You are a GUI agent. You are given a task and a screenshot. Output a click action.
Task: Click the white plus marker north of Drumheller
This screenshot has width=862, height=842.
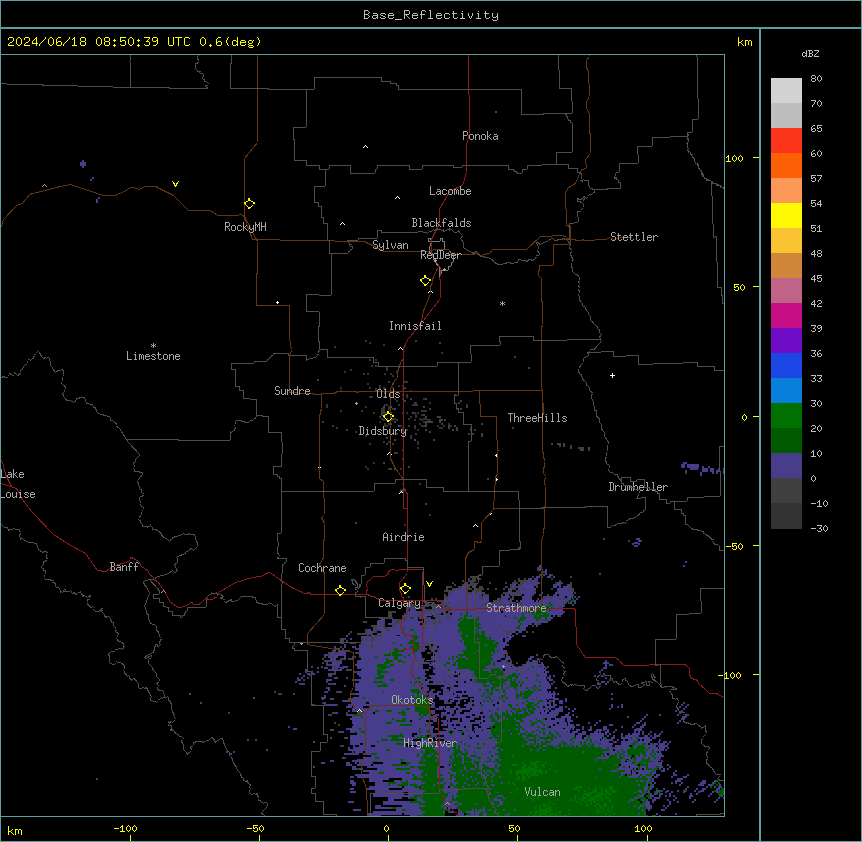612,375
